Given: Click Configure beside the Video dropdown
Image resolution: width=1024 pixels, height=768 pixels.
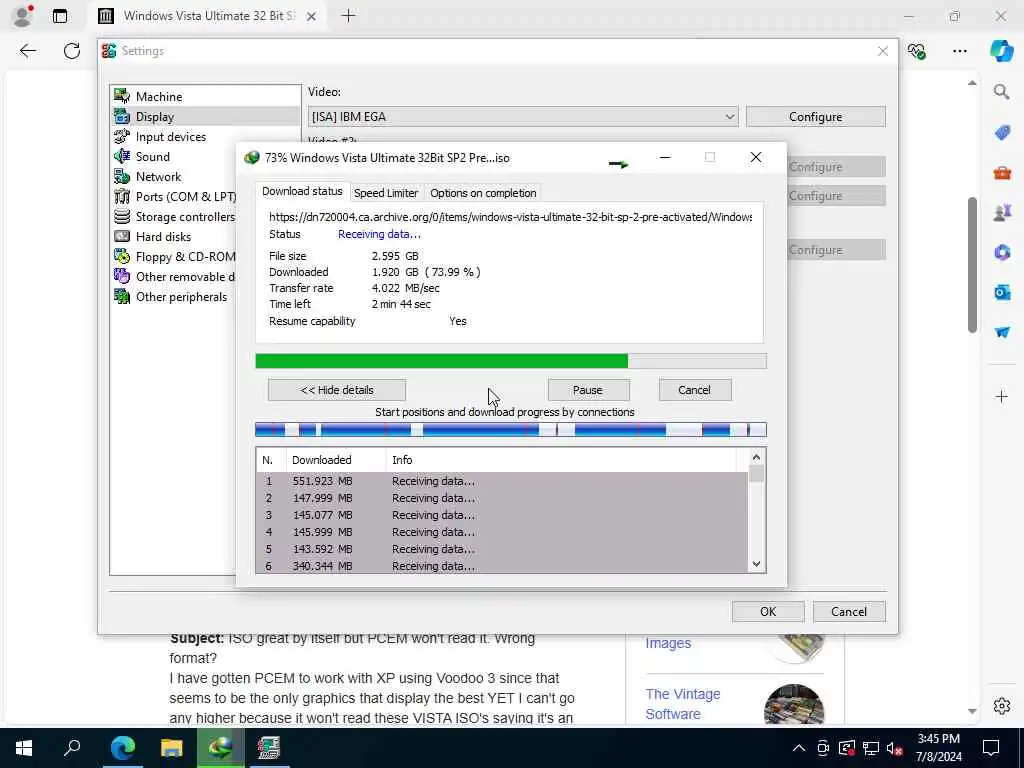Looking at the screenshot, I should (816, 117).
